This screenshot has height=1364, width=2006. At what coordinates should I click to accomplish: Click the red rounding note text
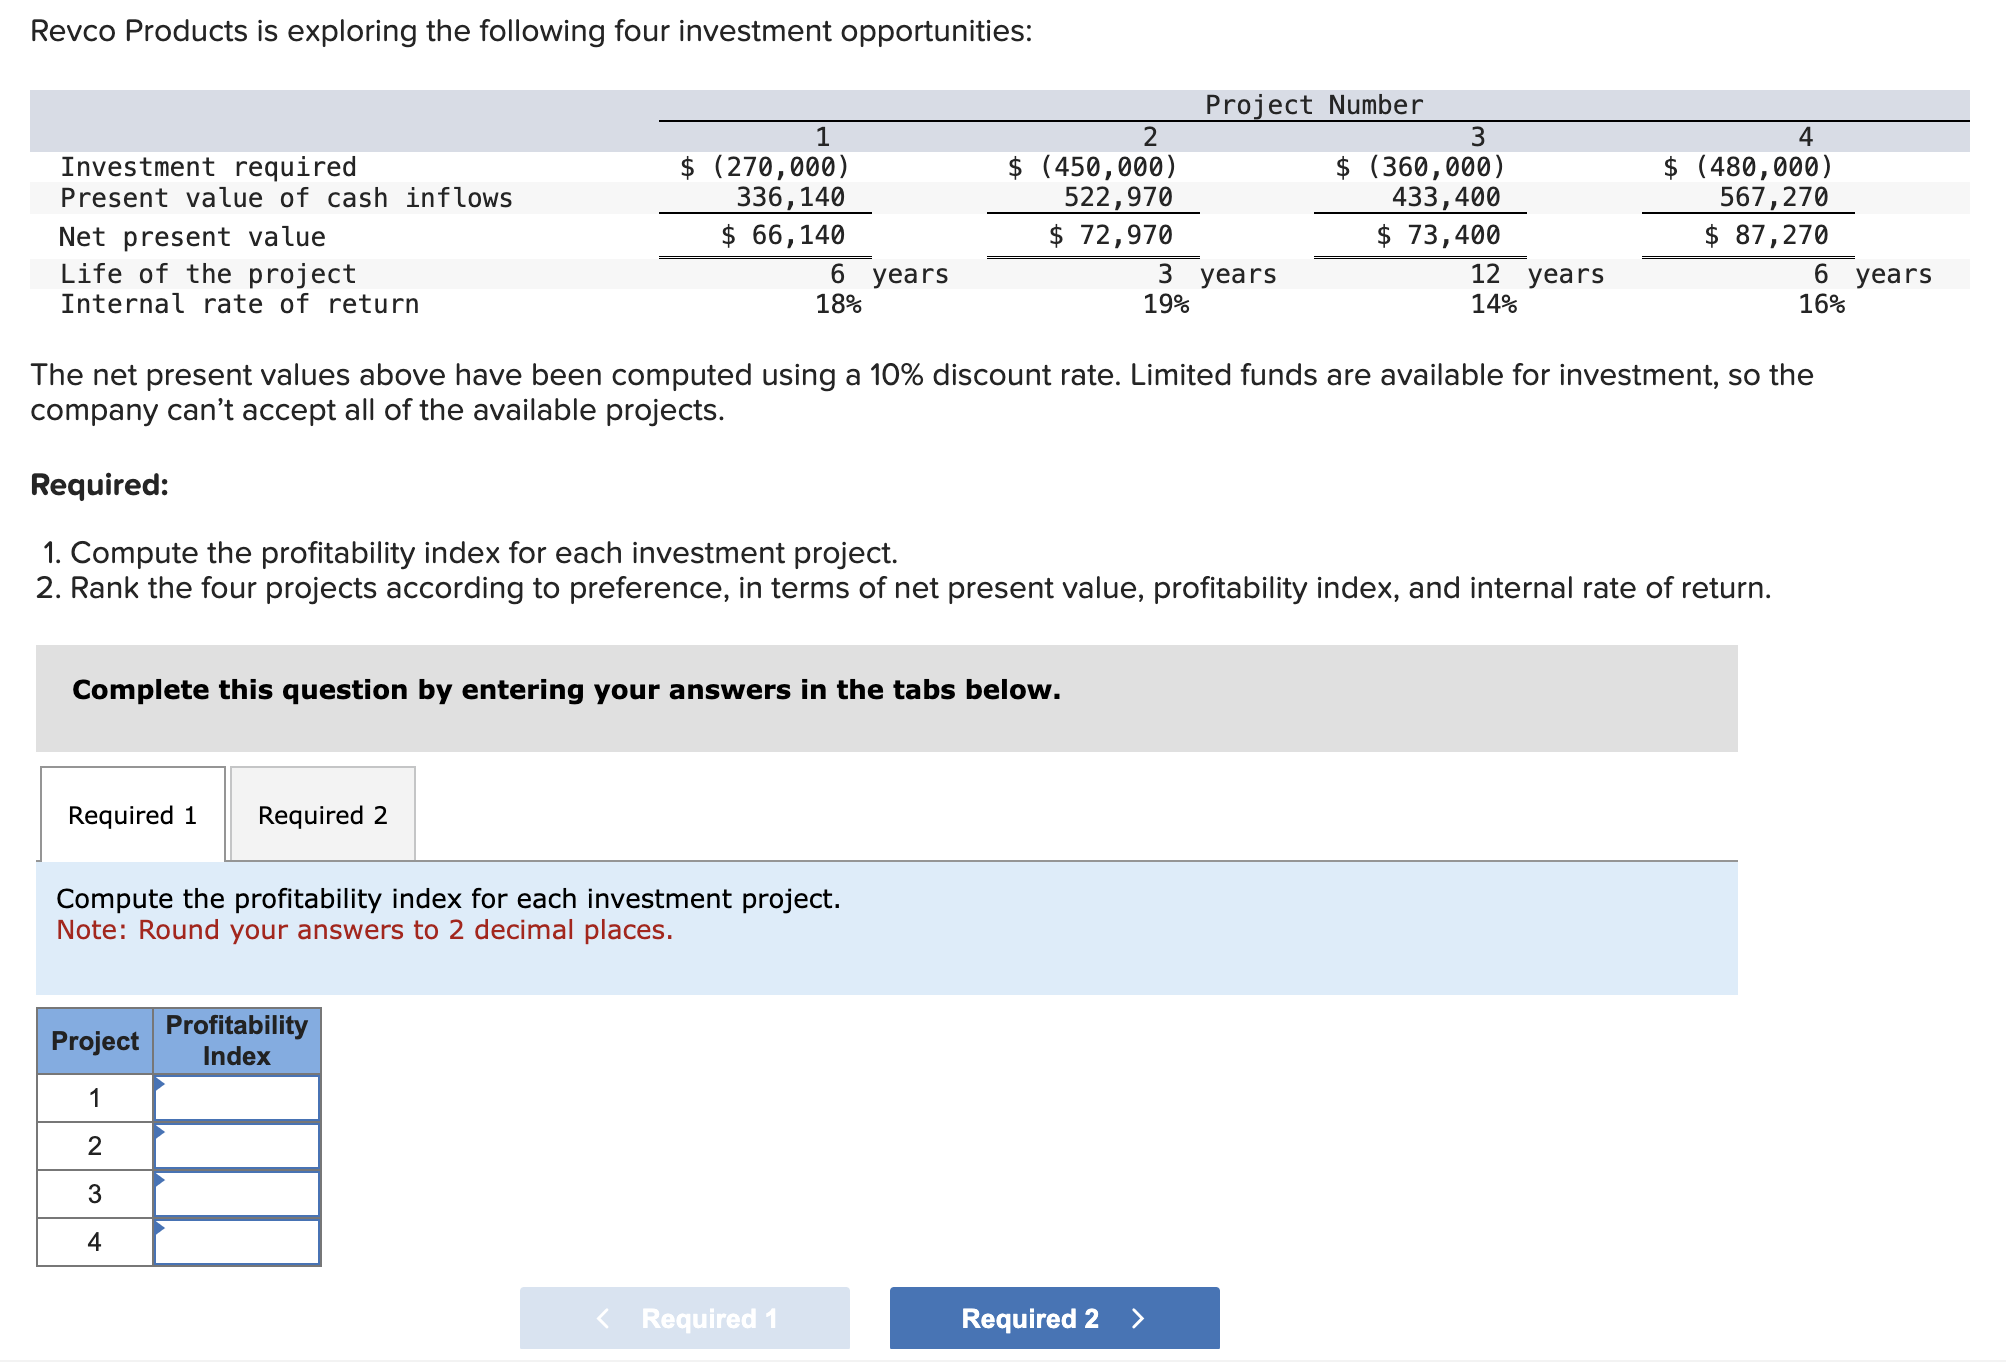click(364, 930)
